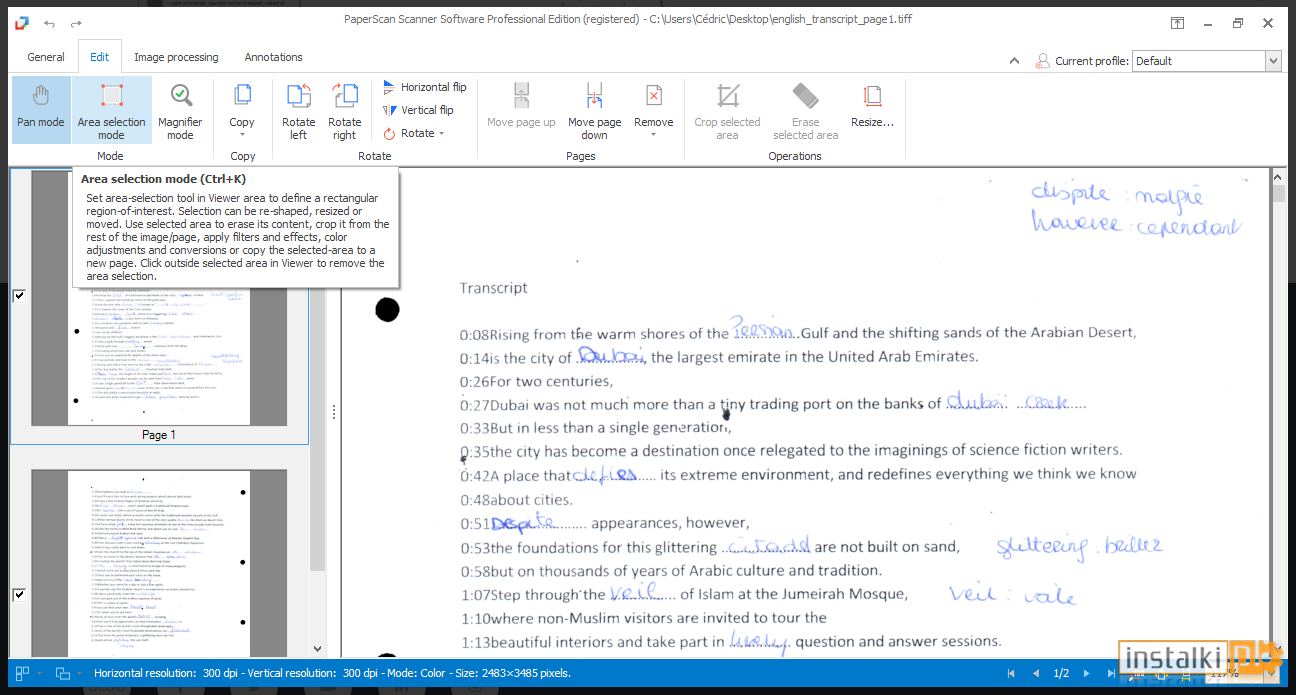Collapse the ribbon with the chevron
Image resolution: width=1296 pixels, height=695 pixels.
[1015, 62]
